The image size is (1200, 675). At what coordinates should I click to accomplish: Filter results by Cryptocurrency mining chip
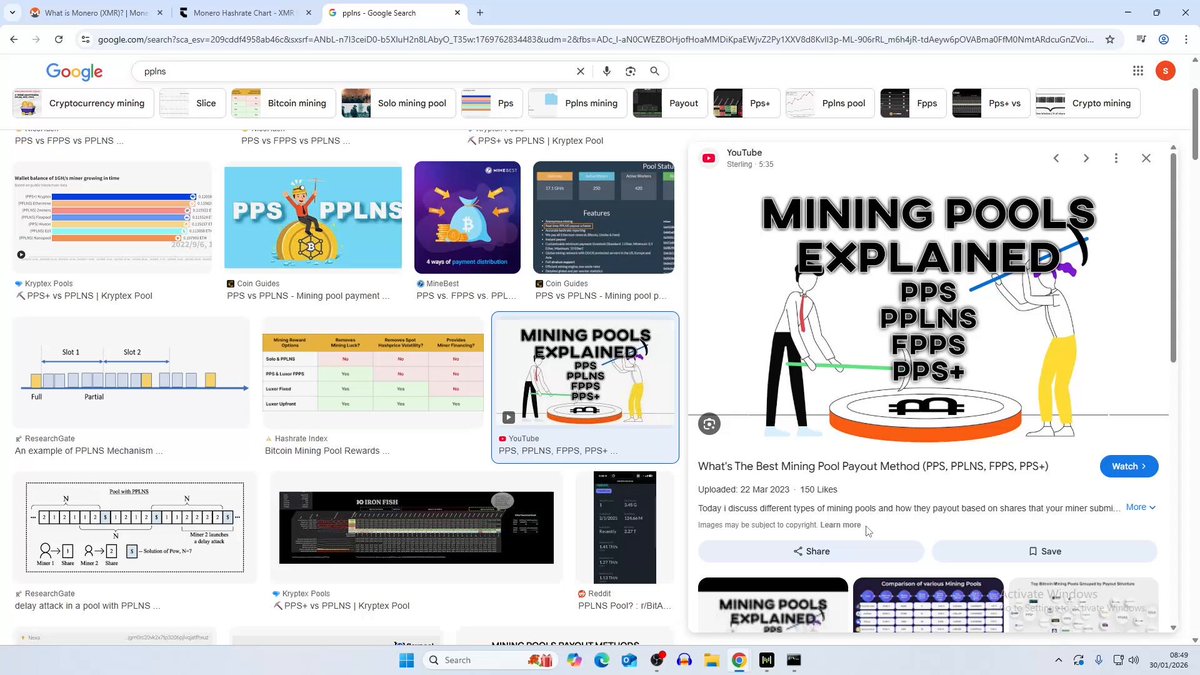81,103
